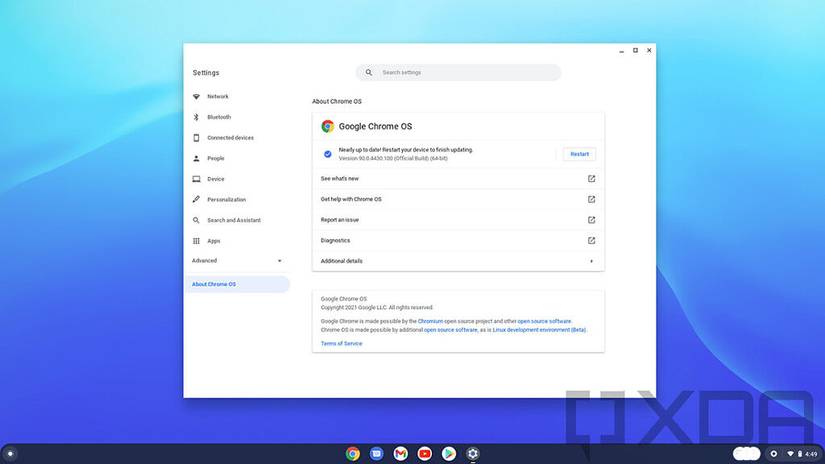This screenshot has height=464, width=825.
Task: Select About Chrome OS in sidebar
Action: [x=237, y=284]
